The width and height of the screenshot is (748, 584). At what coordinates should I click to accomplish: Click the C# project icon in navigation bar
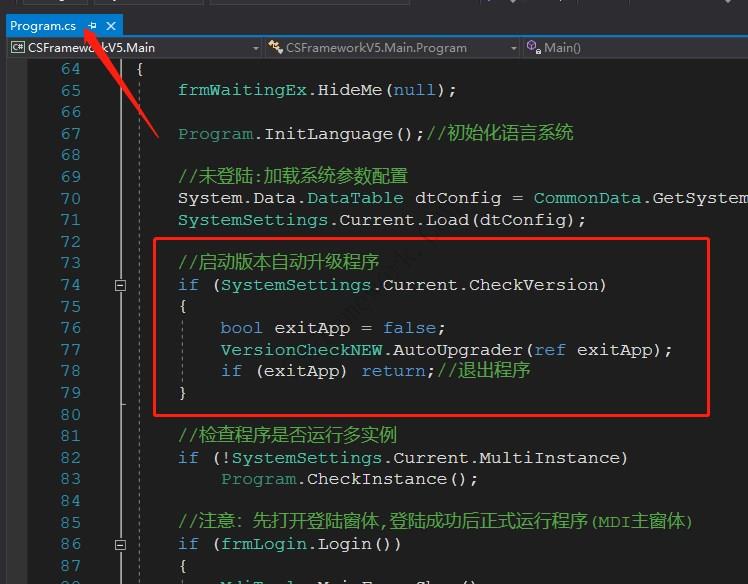pos(17,47)
